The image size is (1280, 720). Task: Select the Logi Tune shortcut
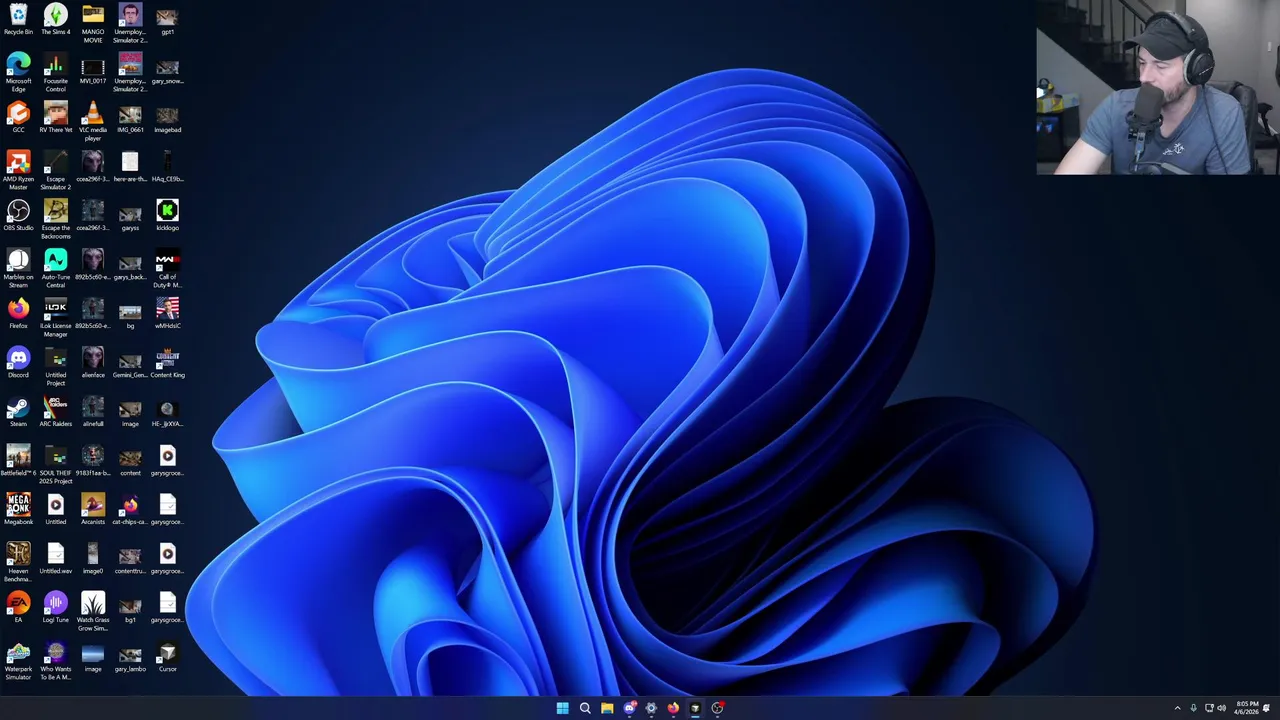pyautogui.click(x=55, y=608)
